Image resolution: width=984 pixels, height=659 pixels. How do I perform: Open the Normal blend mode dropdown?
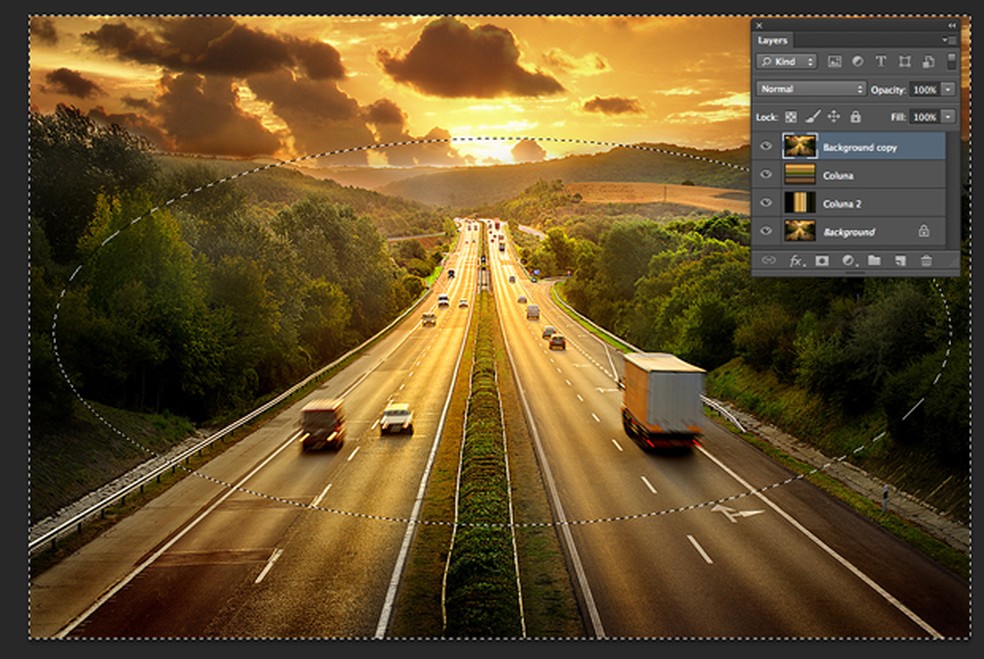(x=811, y=89)
